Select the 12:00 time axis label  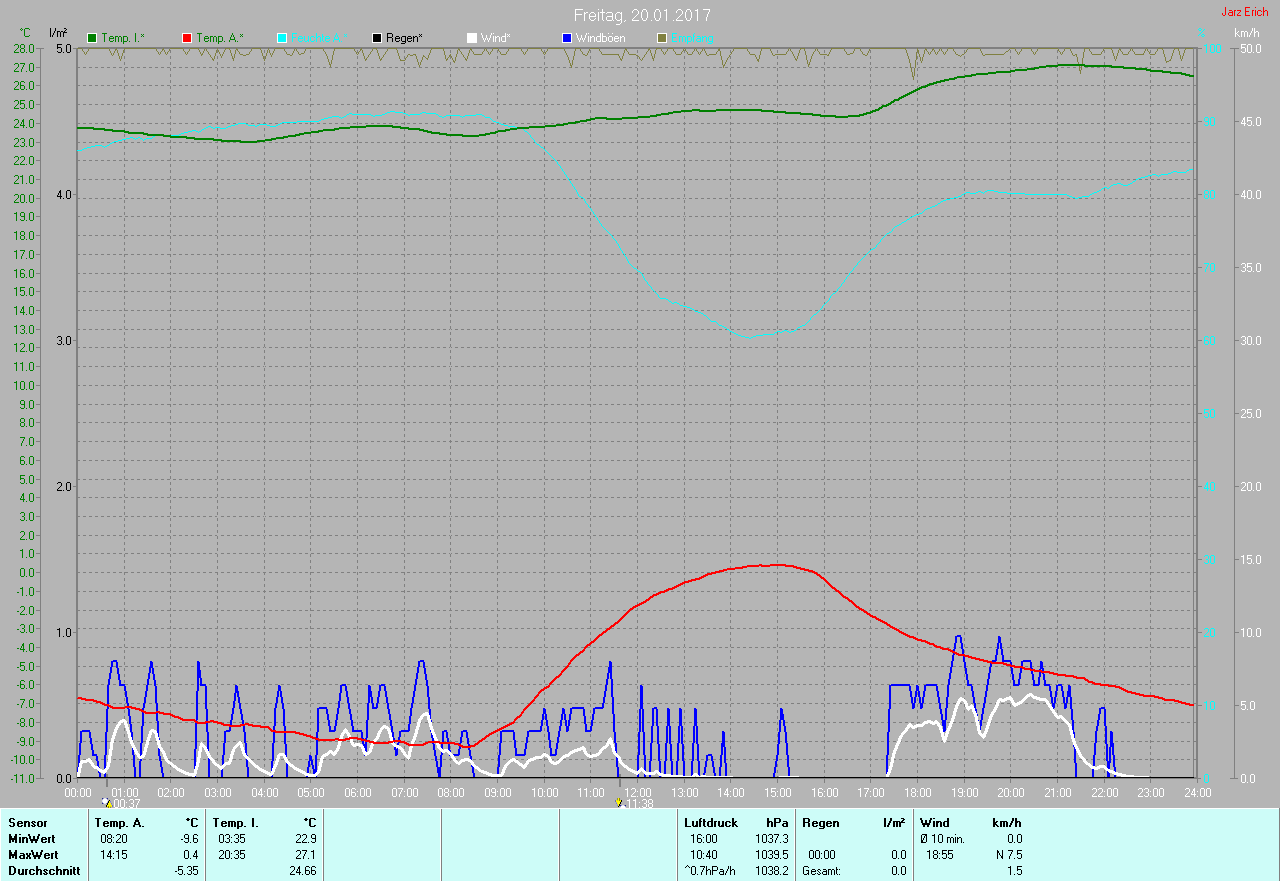click(x=637, y=792)
